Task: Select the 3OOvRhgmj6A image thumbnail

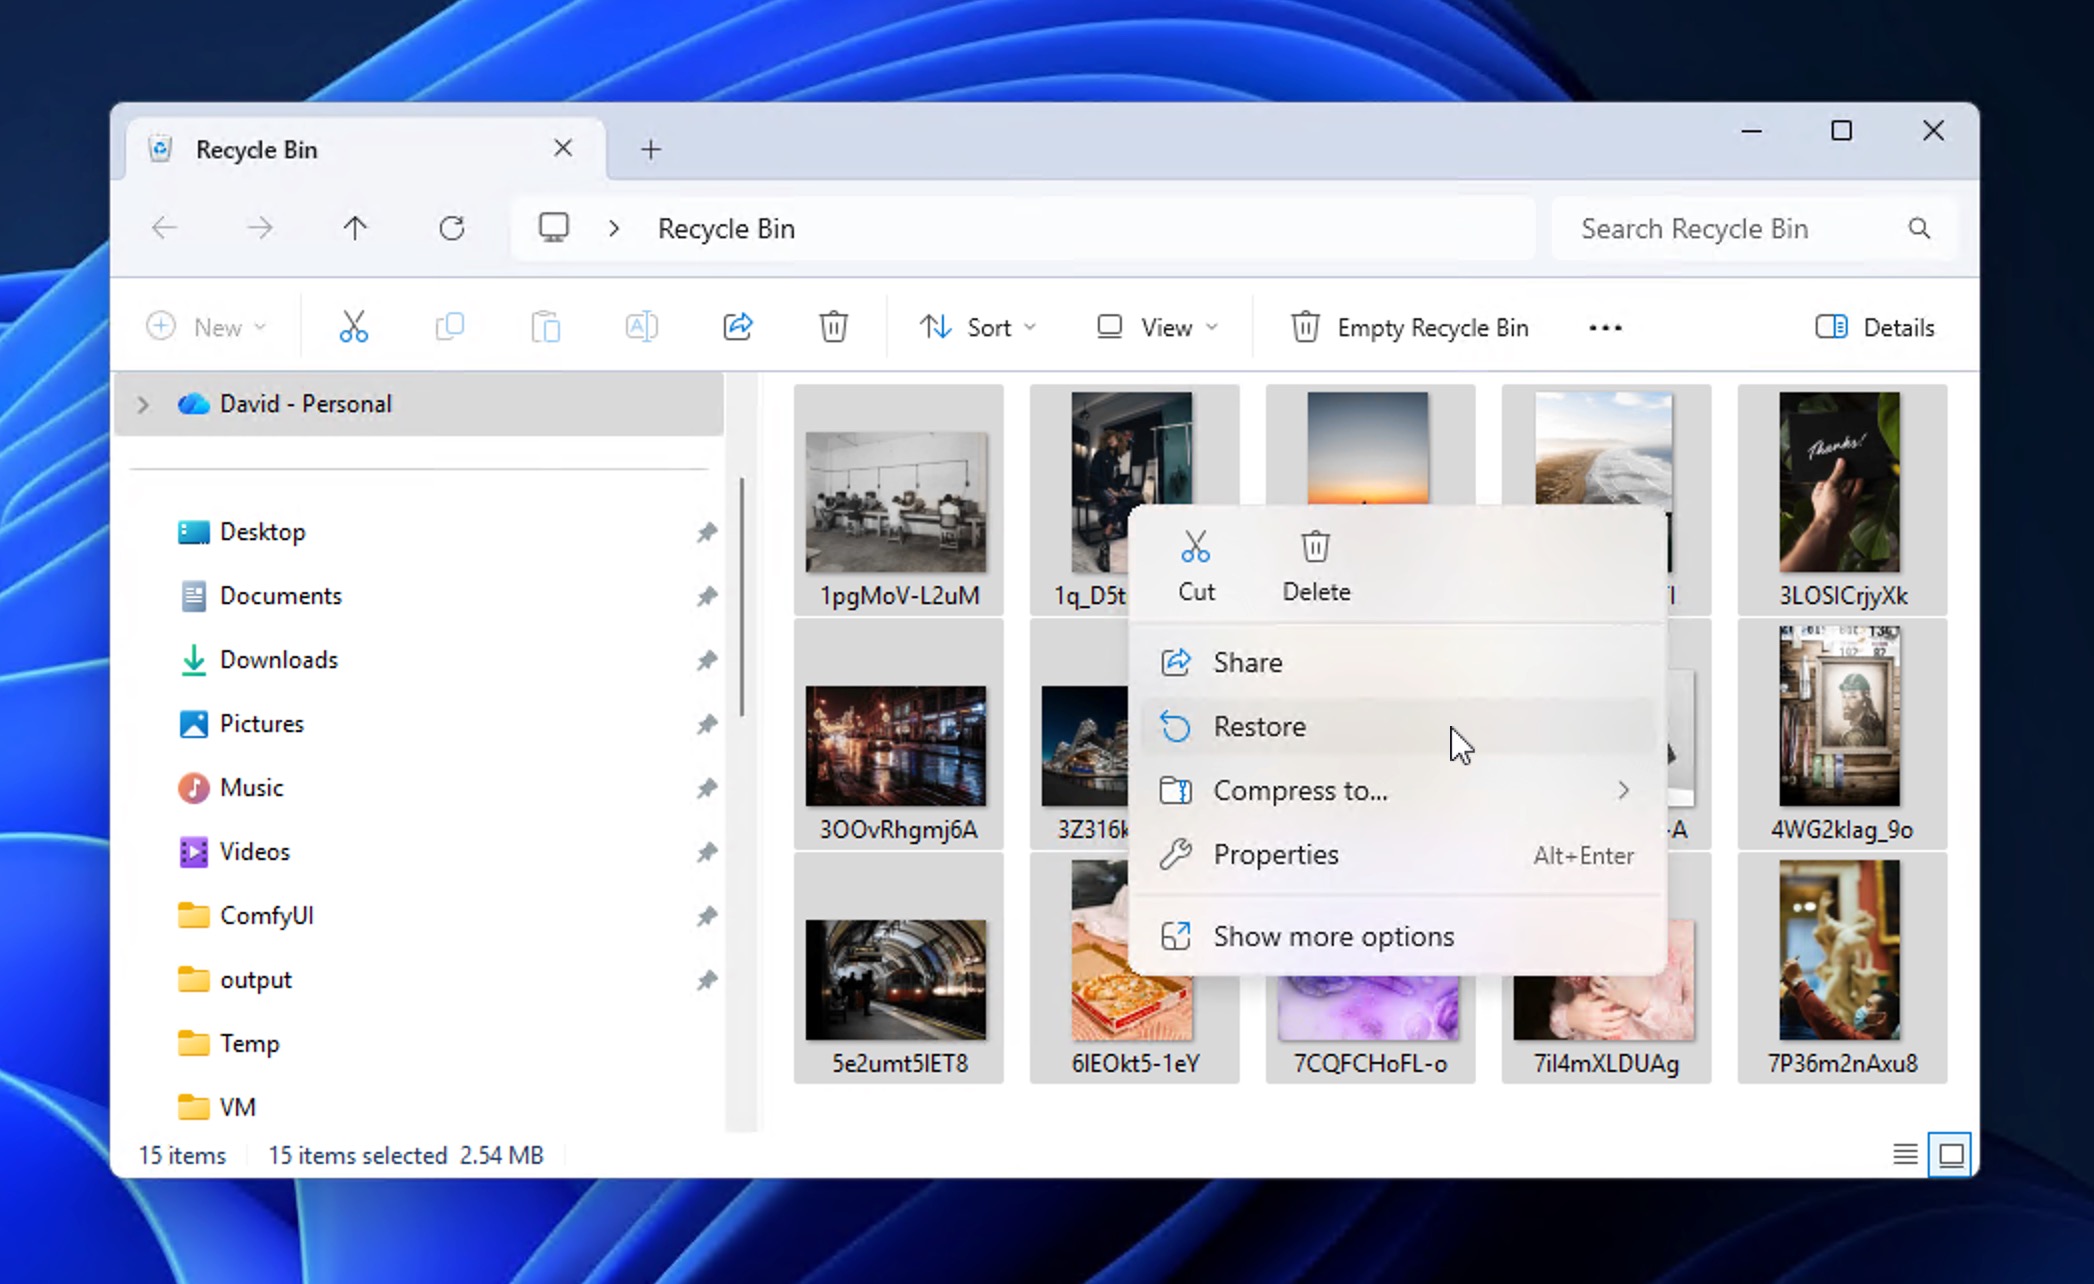Action: pos(897,746)
